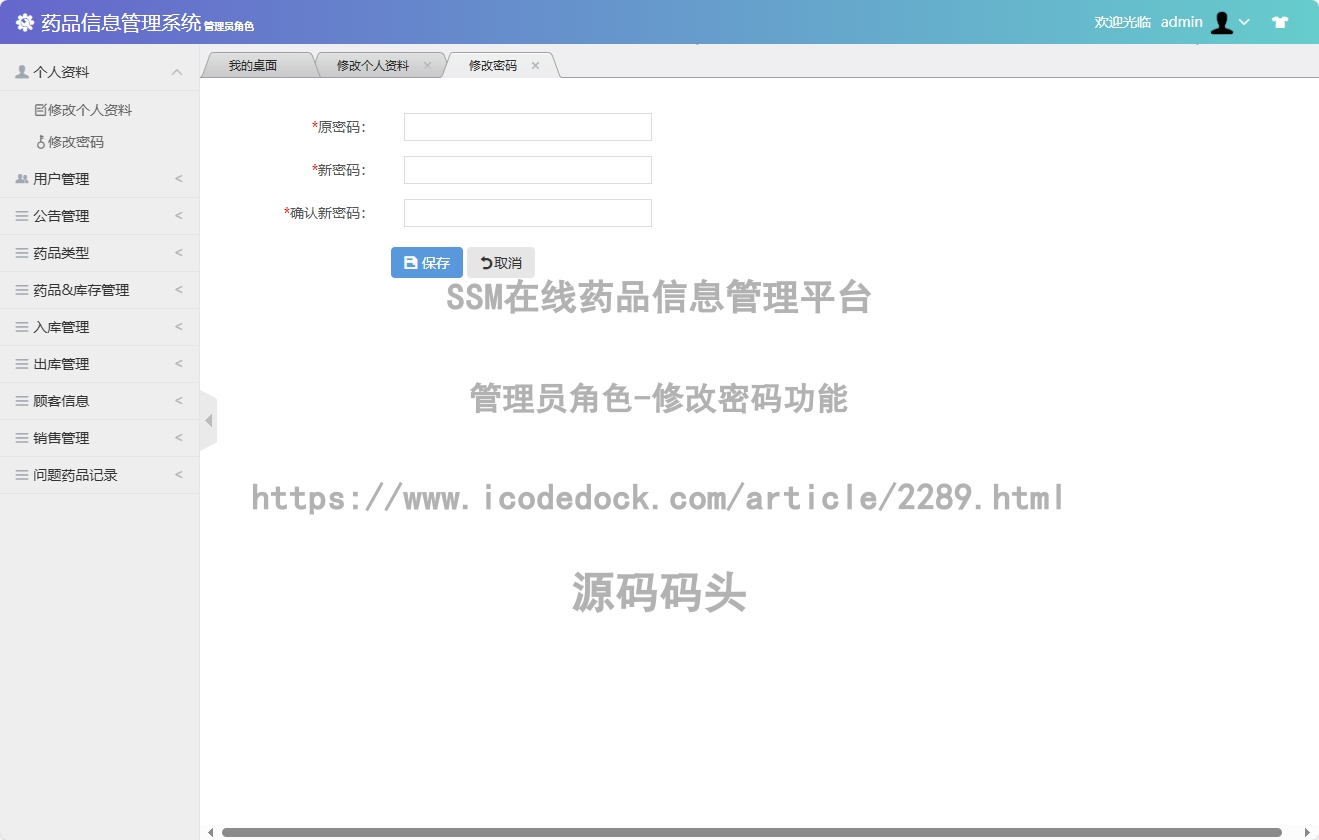
Task: Click the 保存 button
Action: click(427, 263)
